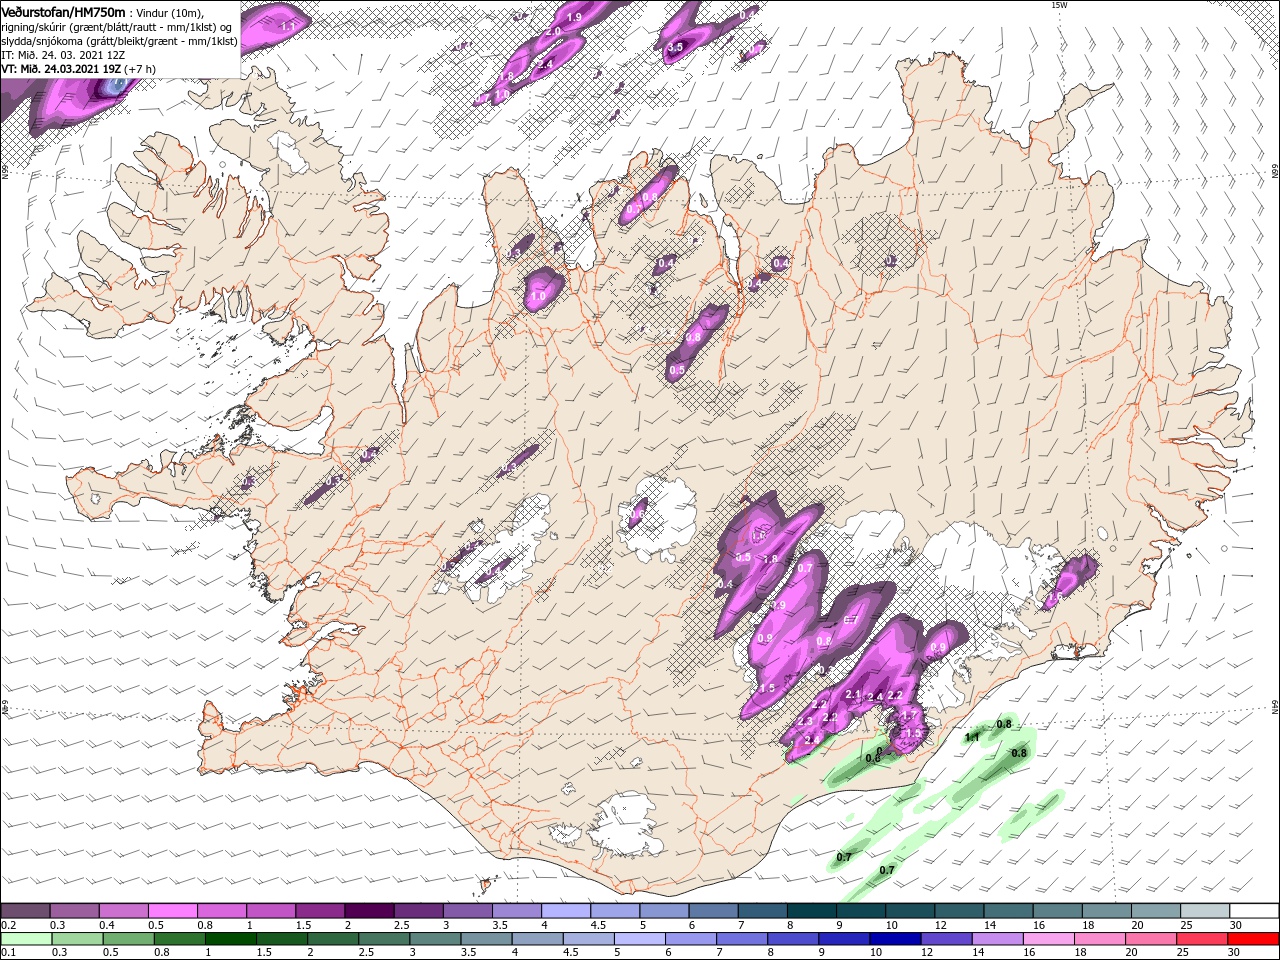Click the '1.1' rain value over the sea
1280x960 pixels.
tap(970, 737)
